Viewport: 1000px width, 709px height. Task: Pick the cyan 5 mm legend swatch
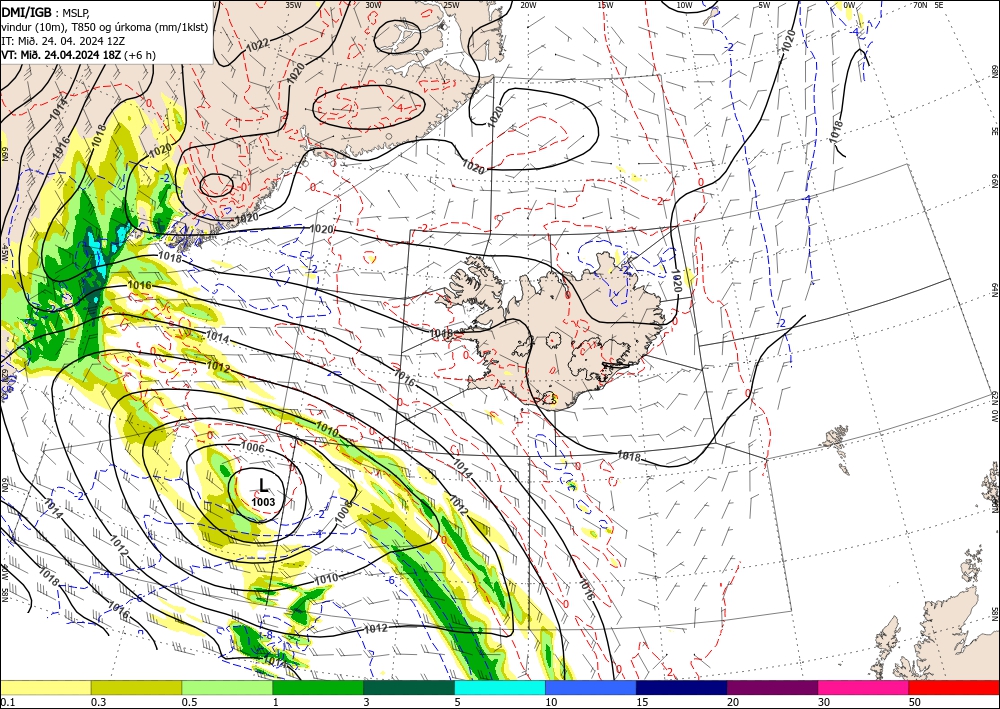coord(500,687)
